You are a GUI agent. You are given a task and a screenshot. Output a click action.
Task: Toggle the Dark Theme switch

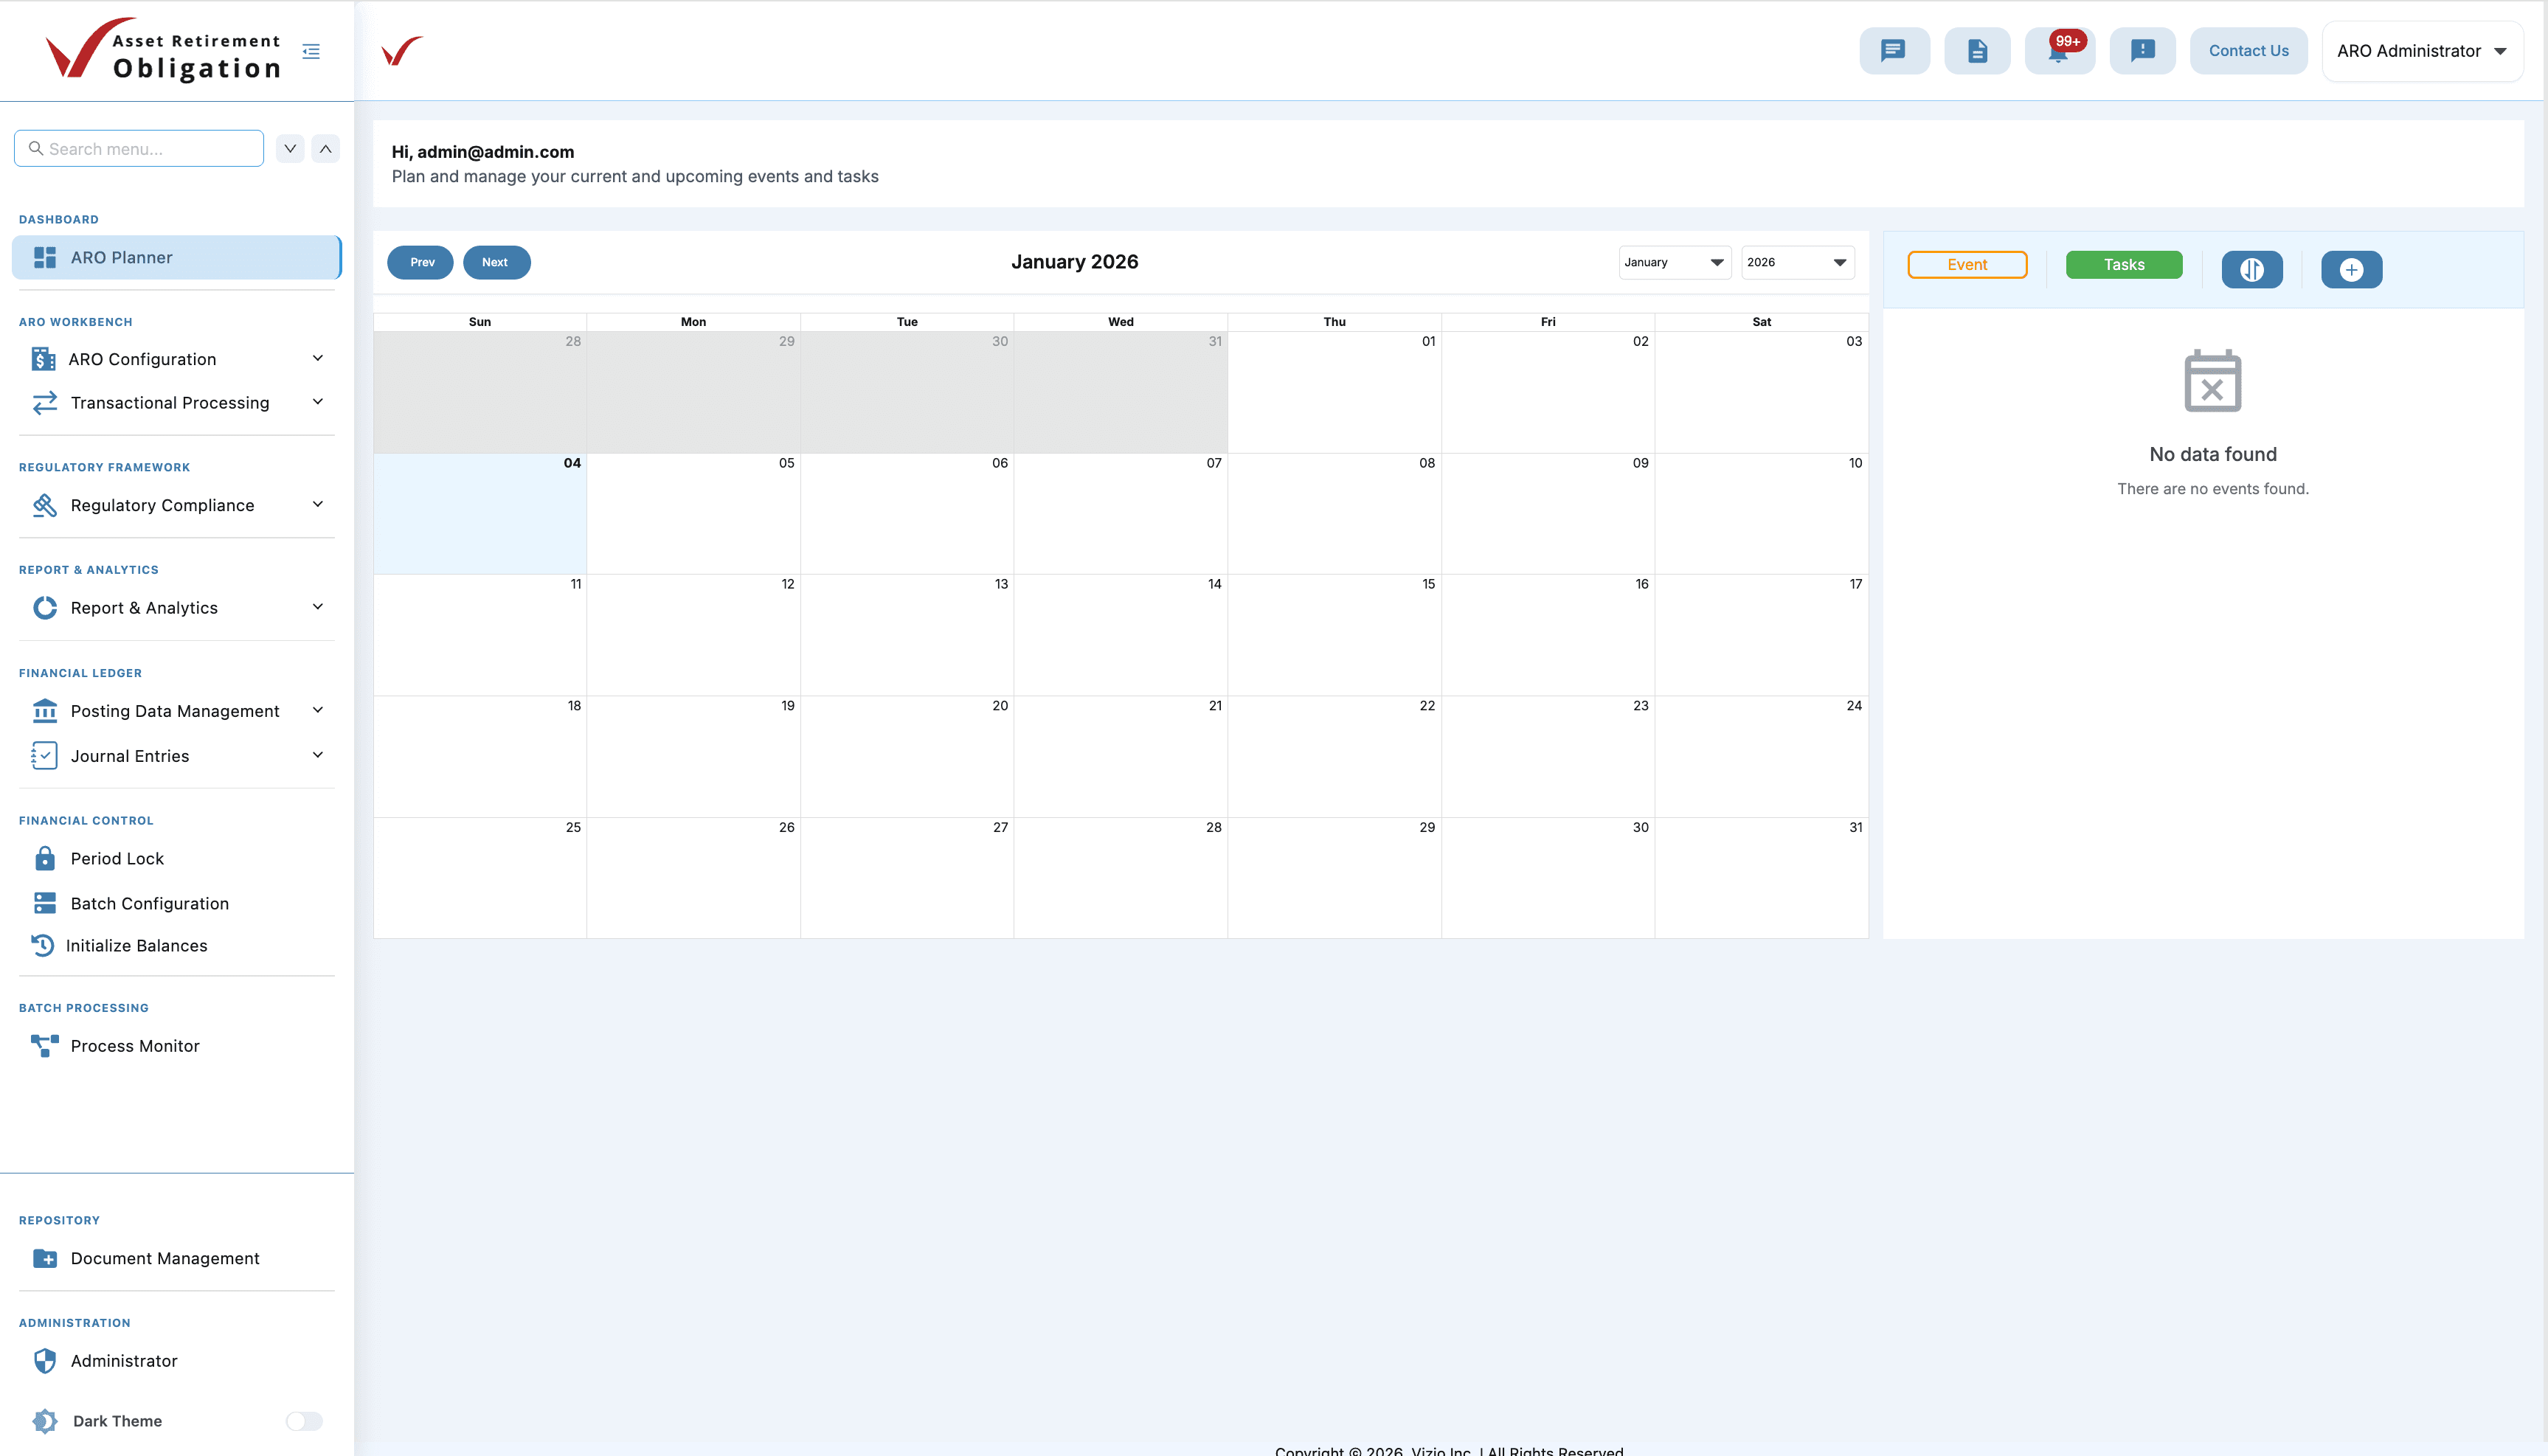(x=303, y=1421)
